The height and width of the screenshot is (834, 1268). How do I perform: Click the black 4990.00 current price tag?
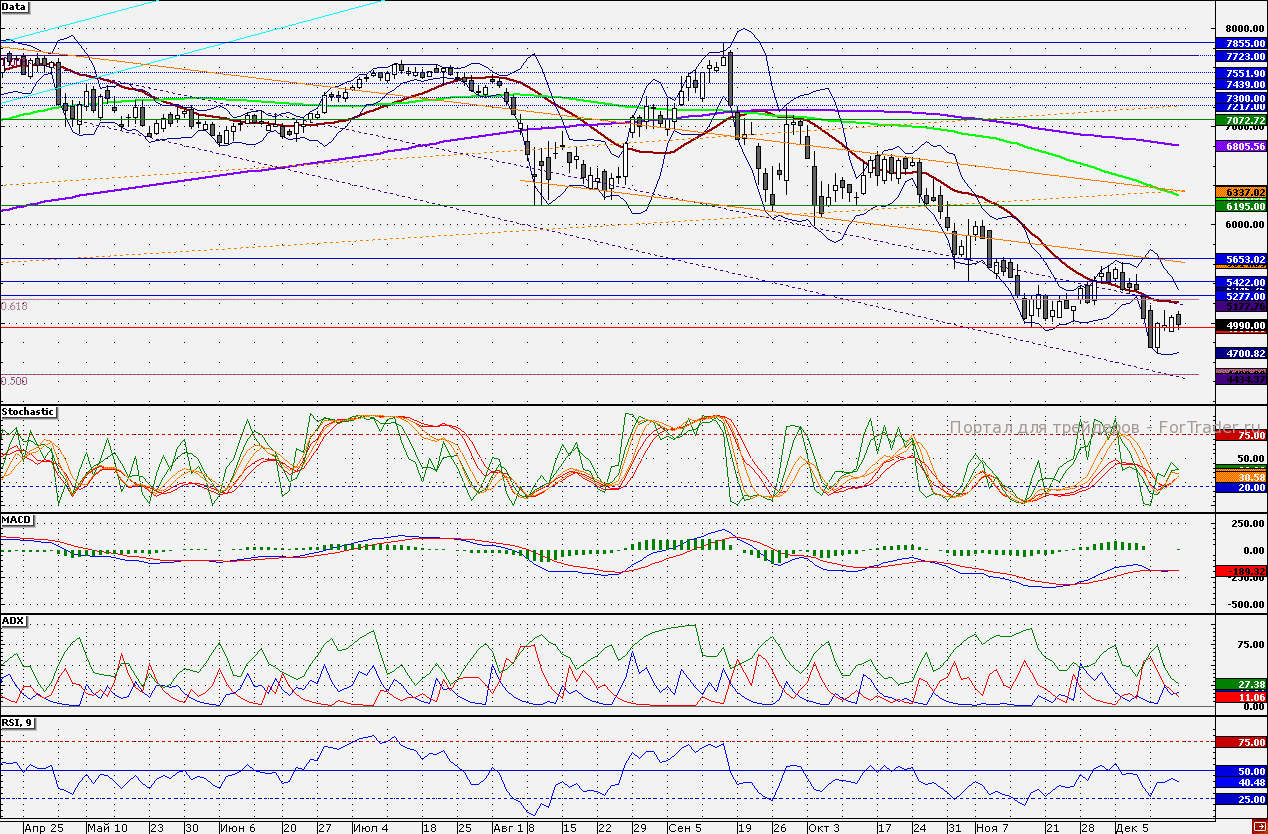click(x=1239, y=326)
